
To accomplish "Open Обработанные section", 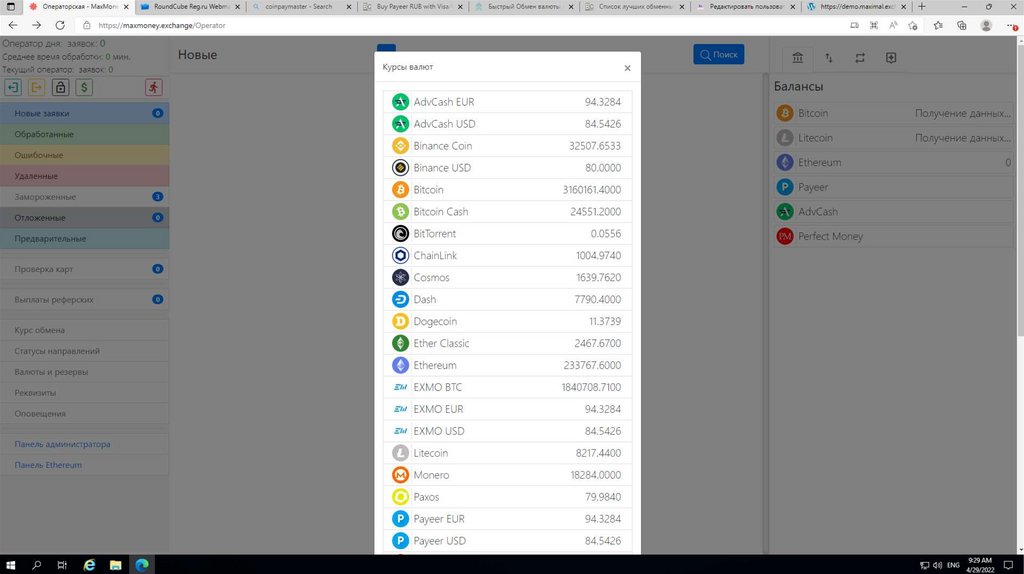I will (84, 134).
